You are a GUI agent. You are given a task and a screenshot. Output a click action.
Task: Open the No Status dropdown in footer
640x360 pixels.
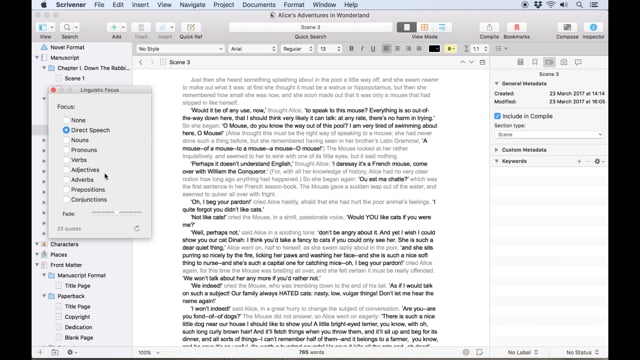tap(582, 352)
